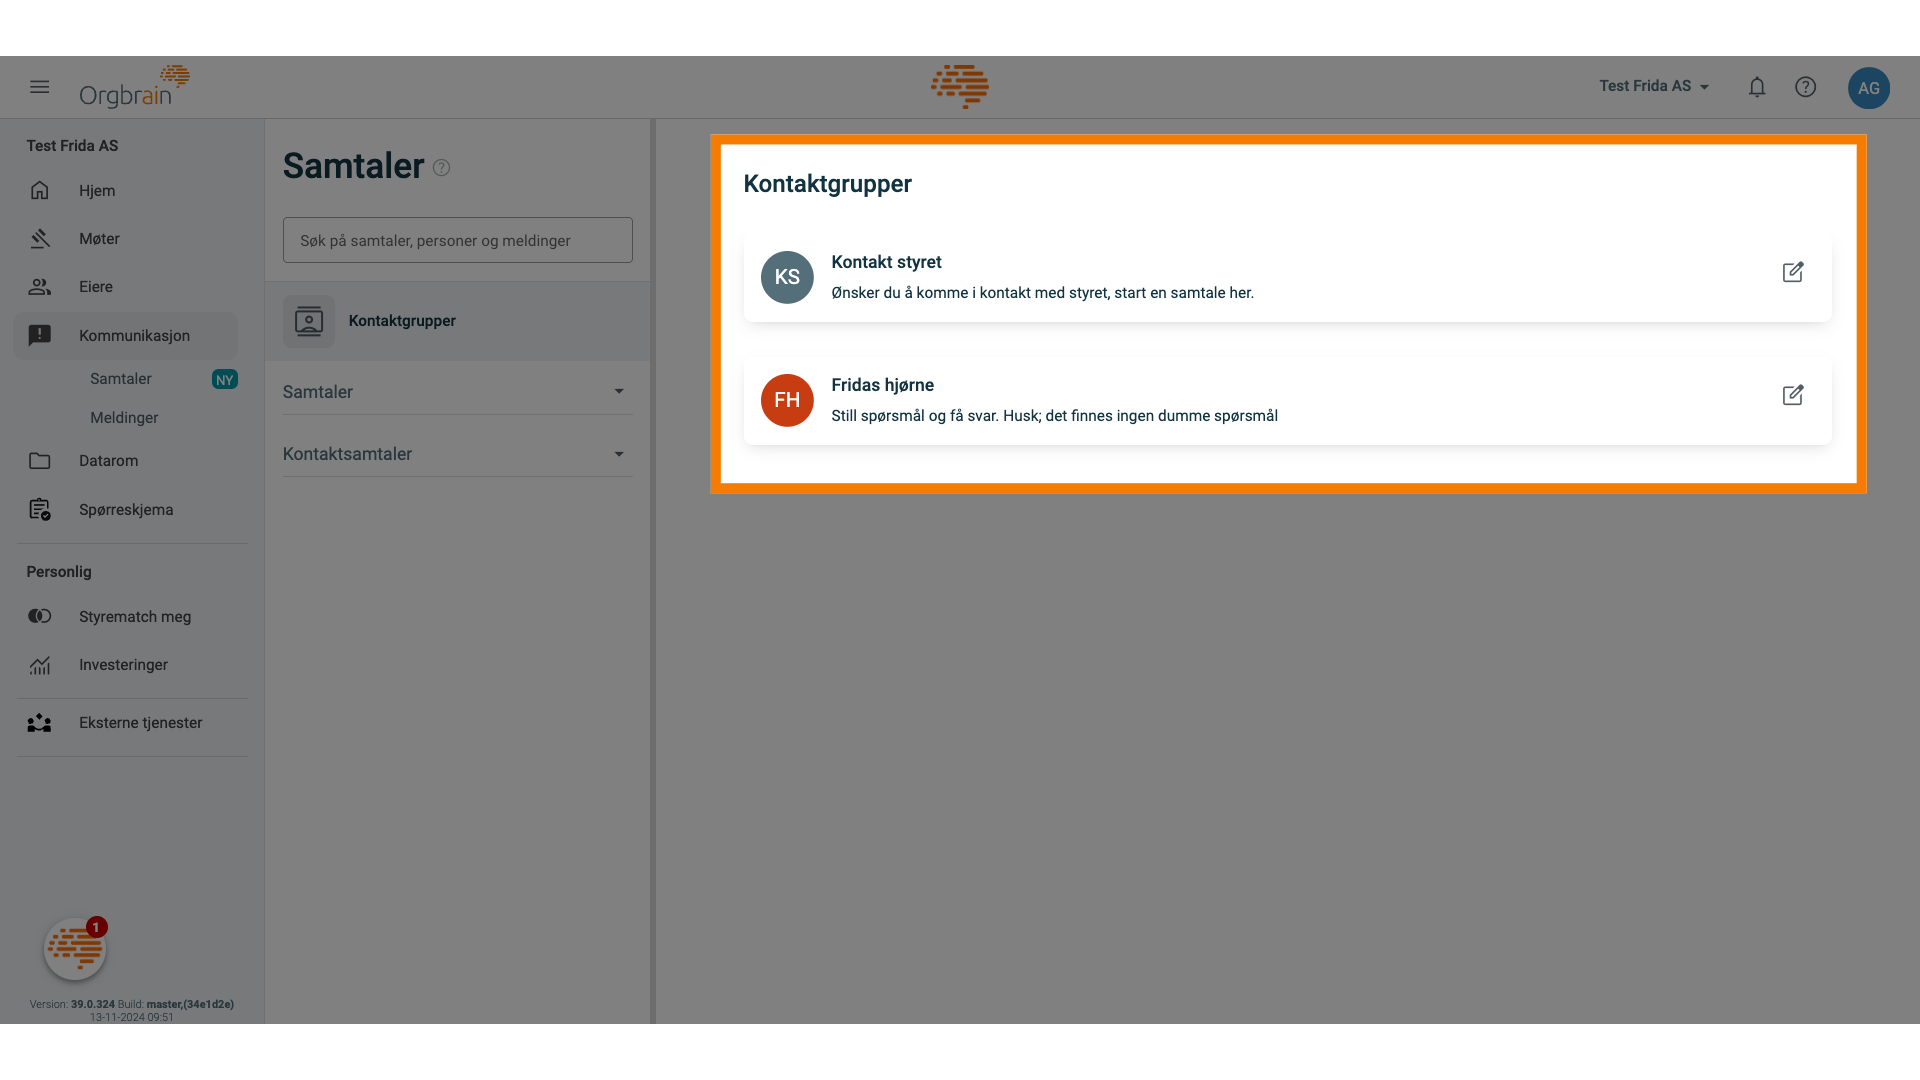
Task: Open the hamburger menu icon
Action: coord(40,87)
